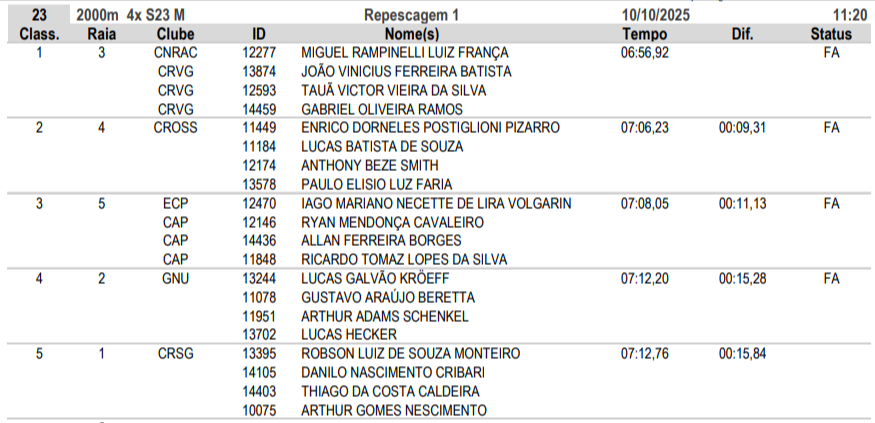Click the 'Nome(s)' column header

(x=412, y=34)
